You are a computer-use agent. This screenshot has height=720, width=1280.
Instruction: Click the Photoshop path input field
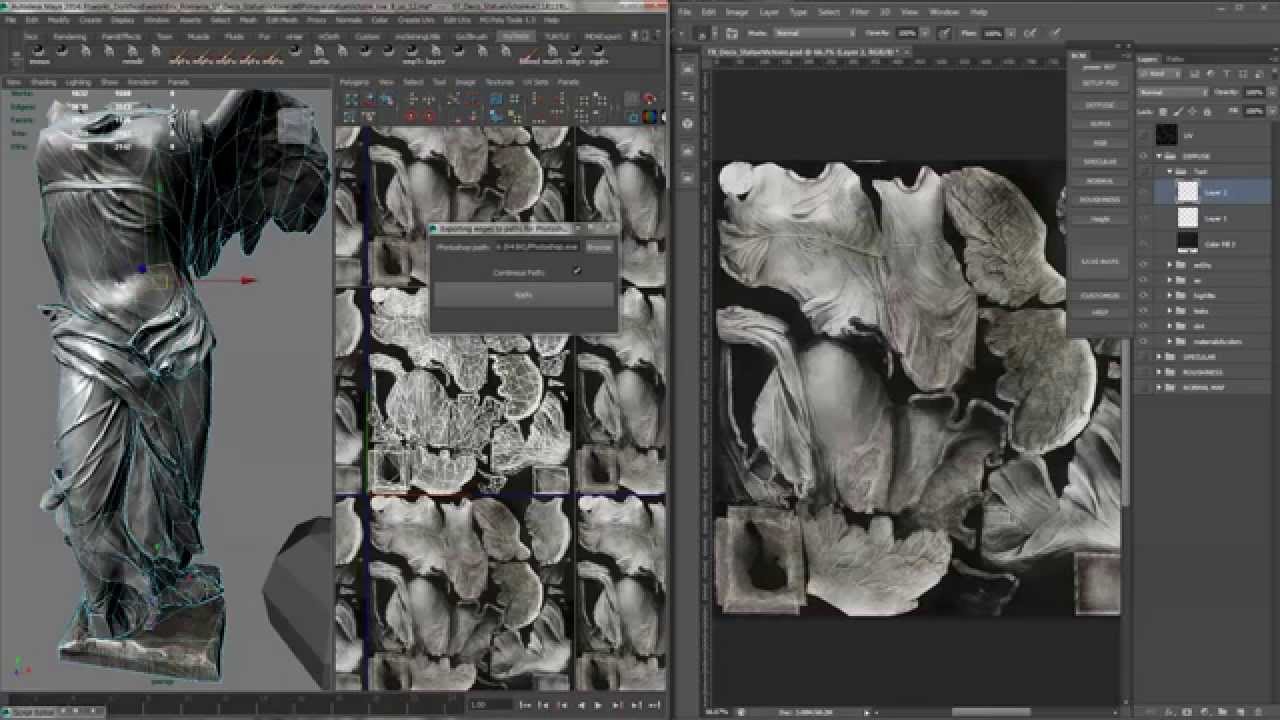tap(538, 246)
